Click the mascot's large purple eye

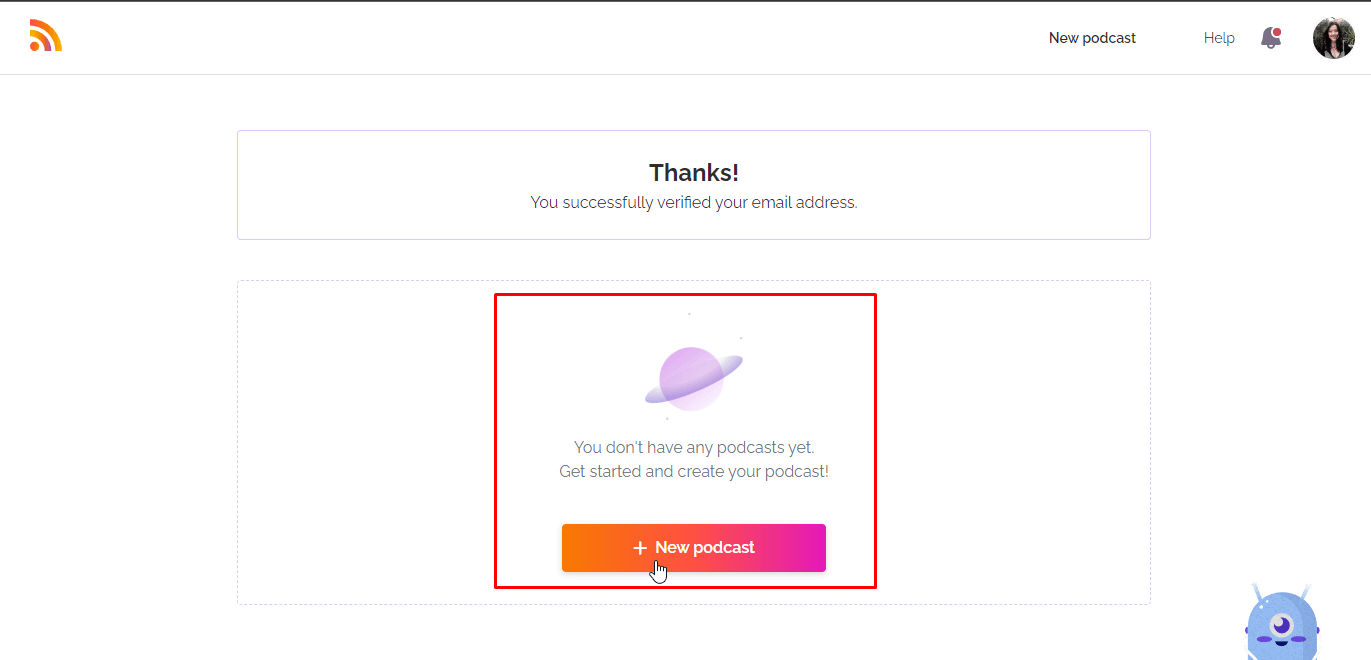pyautogui.click(x=1282, y=626)
